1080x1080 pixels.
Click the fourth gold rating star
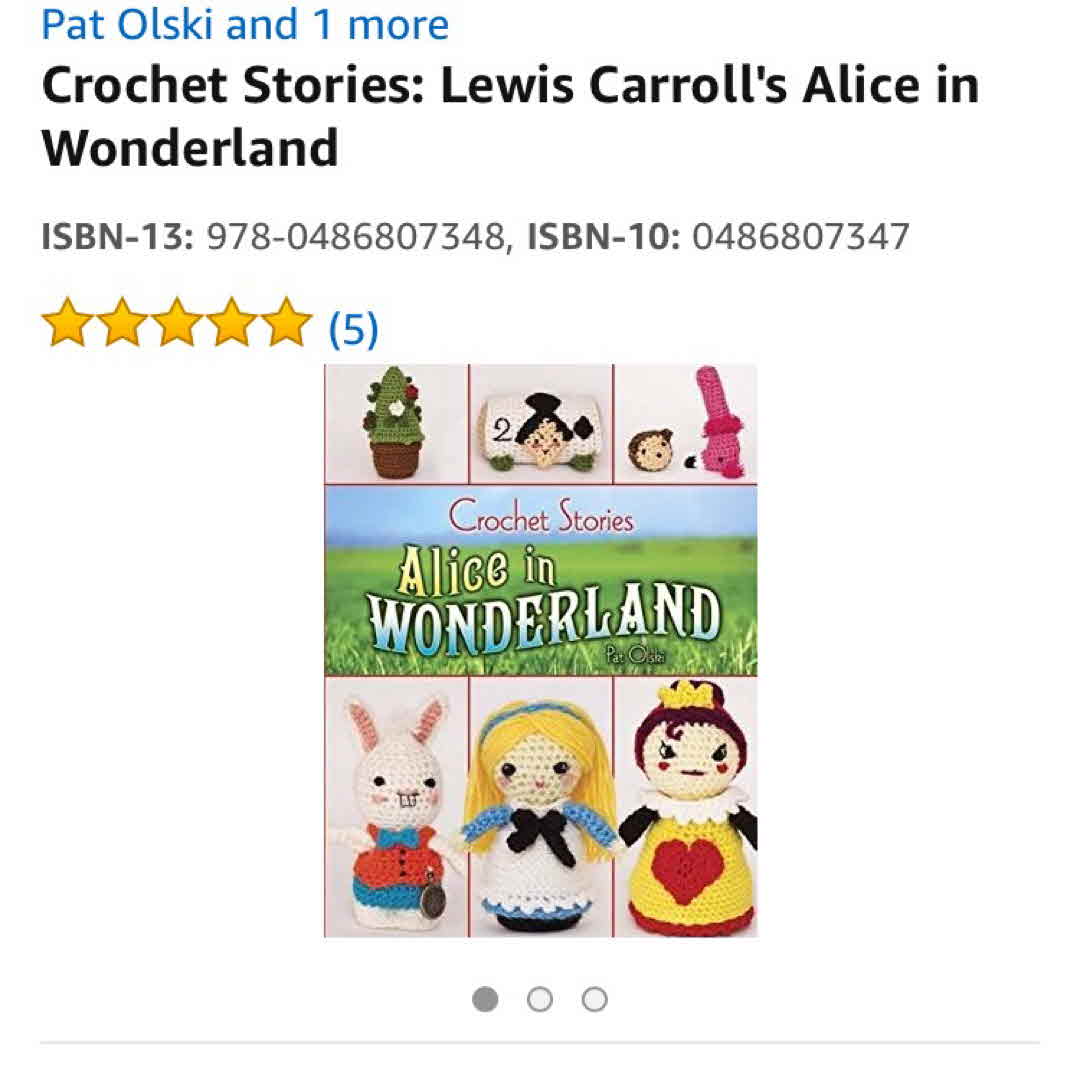click(232, 323)
